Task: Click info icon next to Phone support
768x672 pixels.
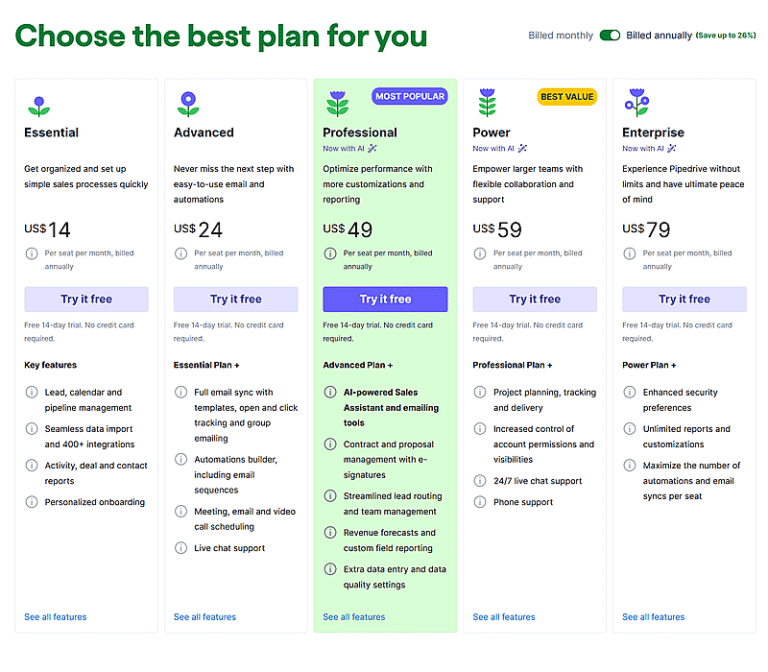Action: tap(480, 502)
